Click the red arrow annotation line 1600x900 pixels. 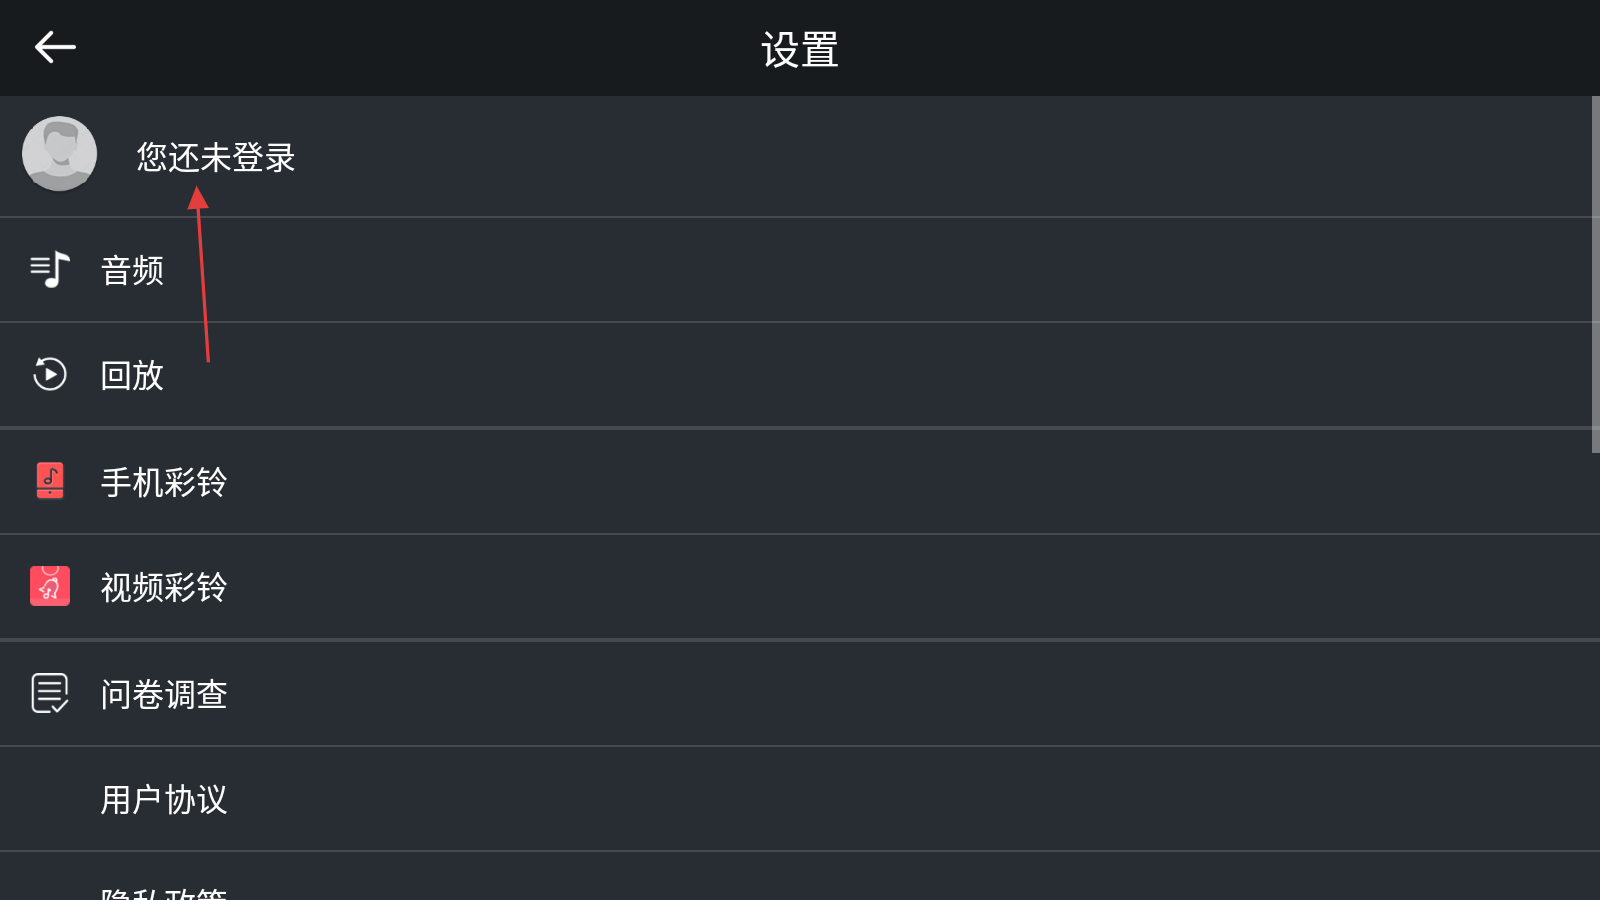coord(202,274)
